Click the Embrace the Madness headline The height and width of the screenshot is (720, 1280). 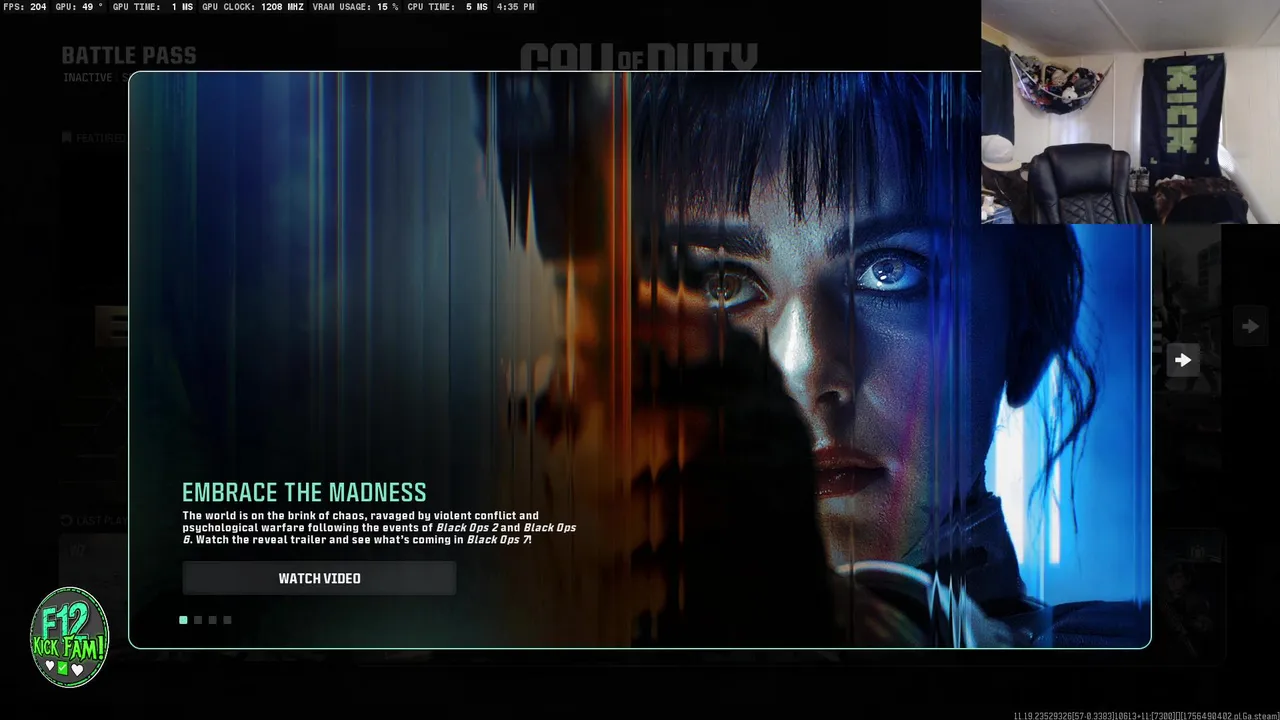(304, 492)
